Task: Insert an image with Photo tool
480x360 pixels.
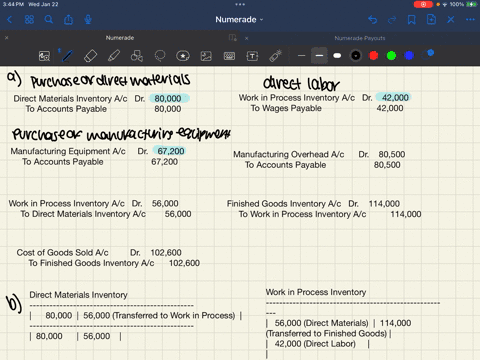Action: pyautogui.click(x=206, y=56)
